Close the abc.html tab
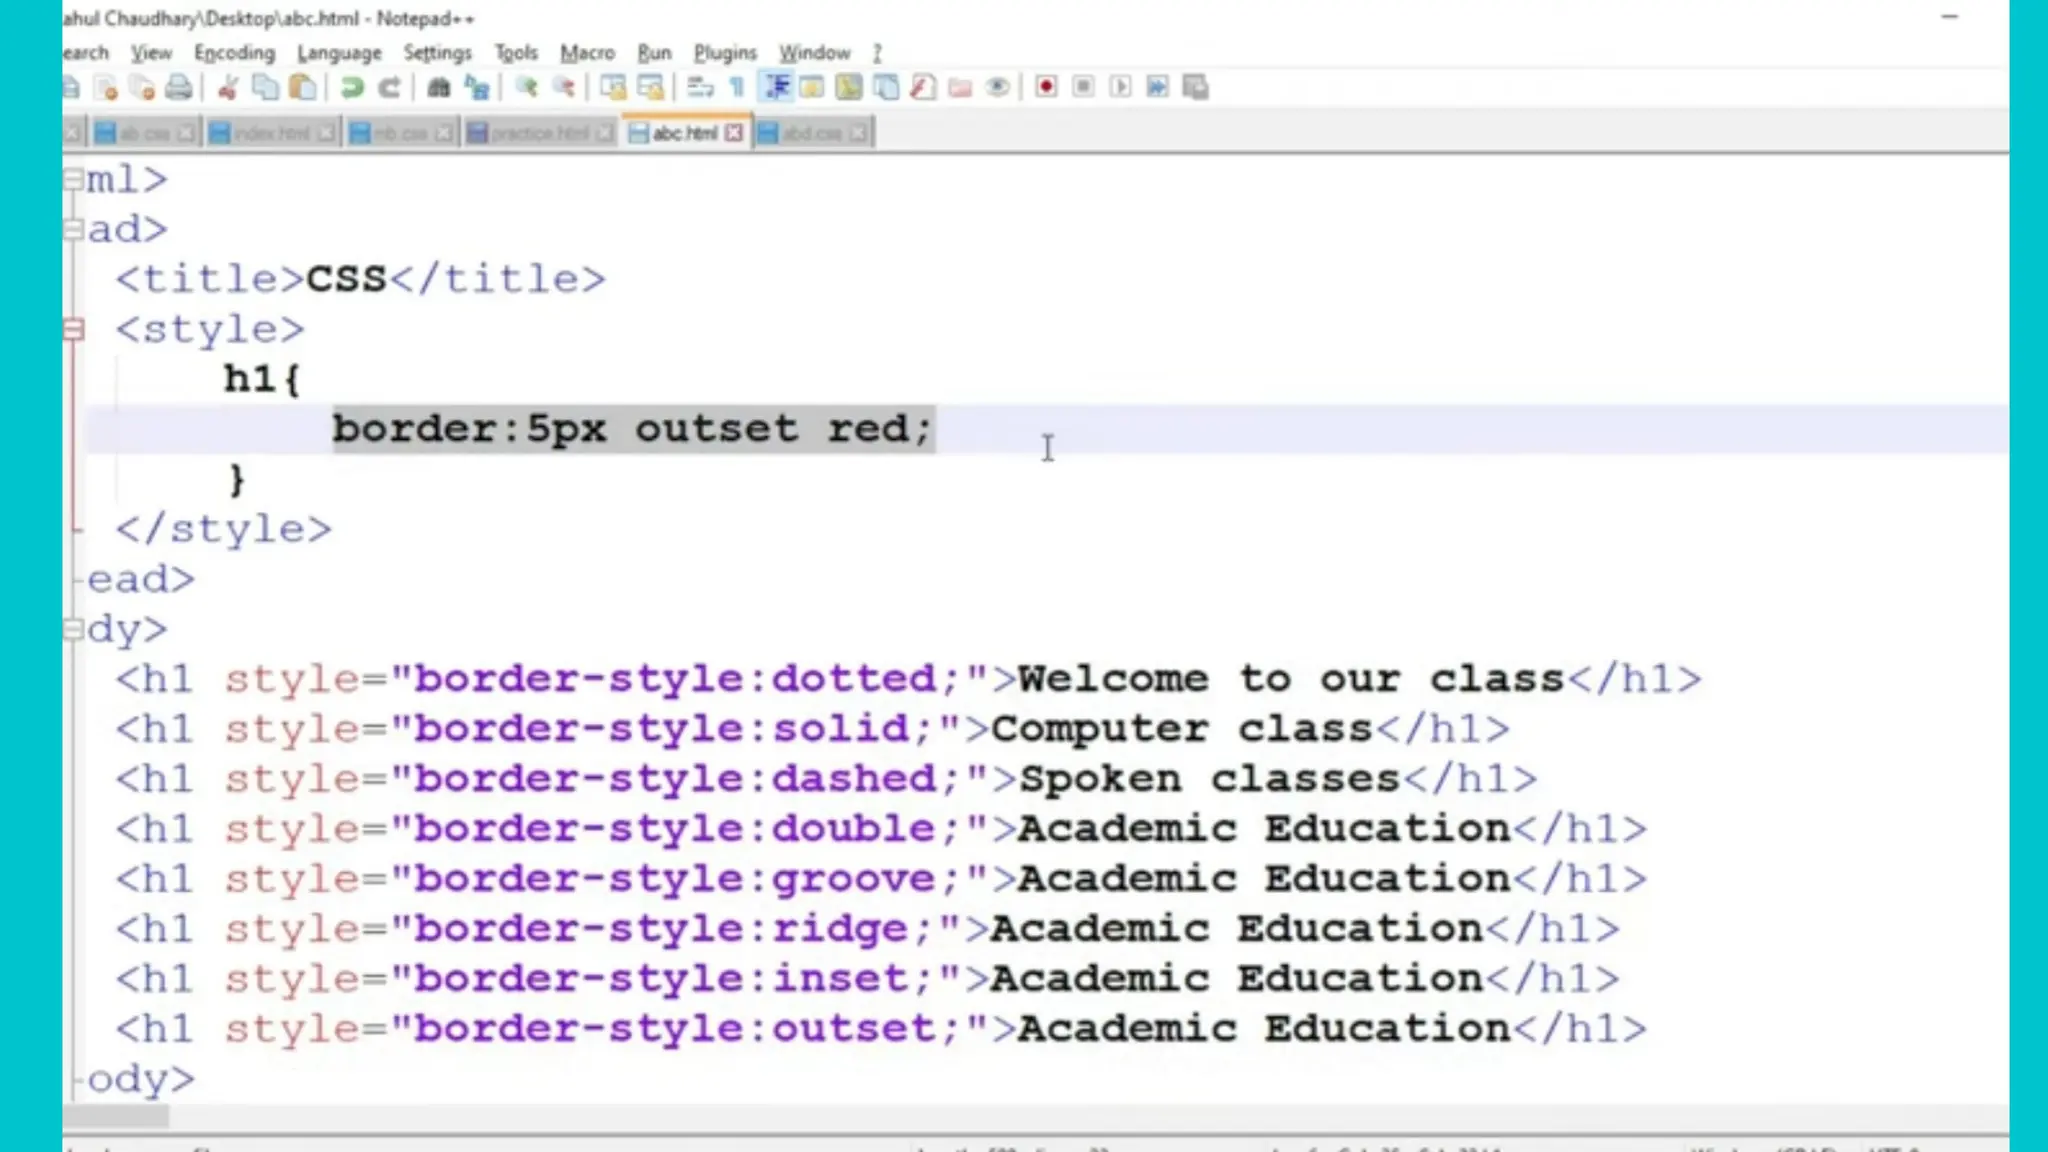Screen dimensions: 2048x1152 734,133
